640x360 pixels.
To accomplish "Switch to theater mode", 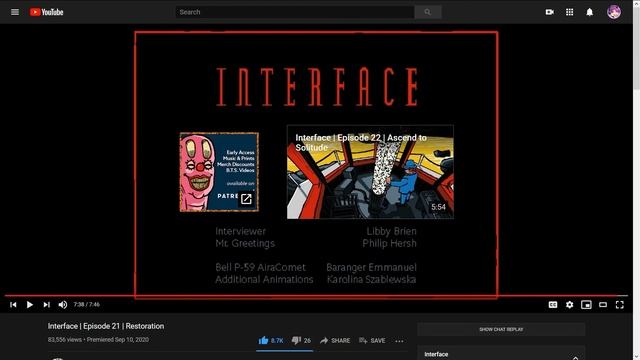I will click(603, 304).
